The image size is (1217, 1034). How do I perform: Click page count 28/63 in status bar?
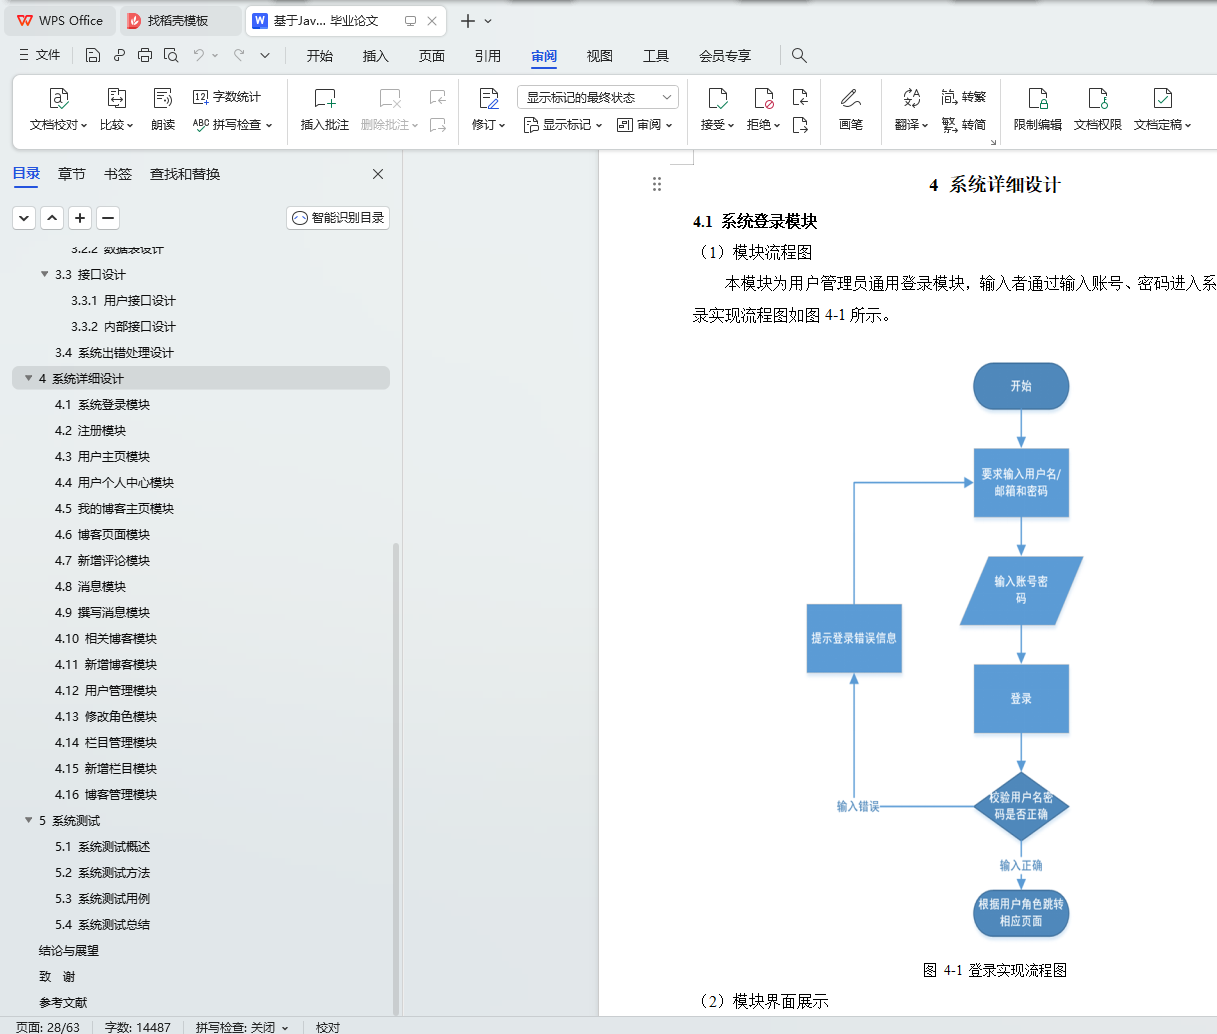(x=47, y=1027)
